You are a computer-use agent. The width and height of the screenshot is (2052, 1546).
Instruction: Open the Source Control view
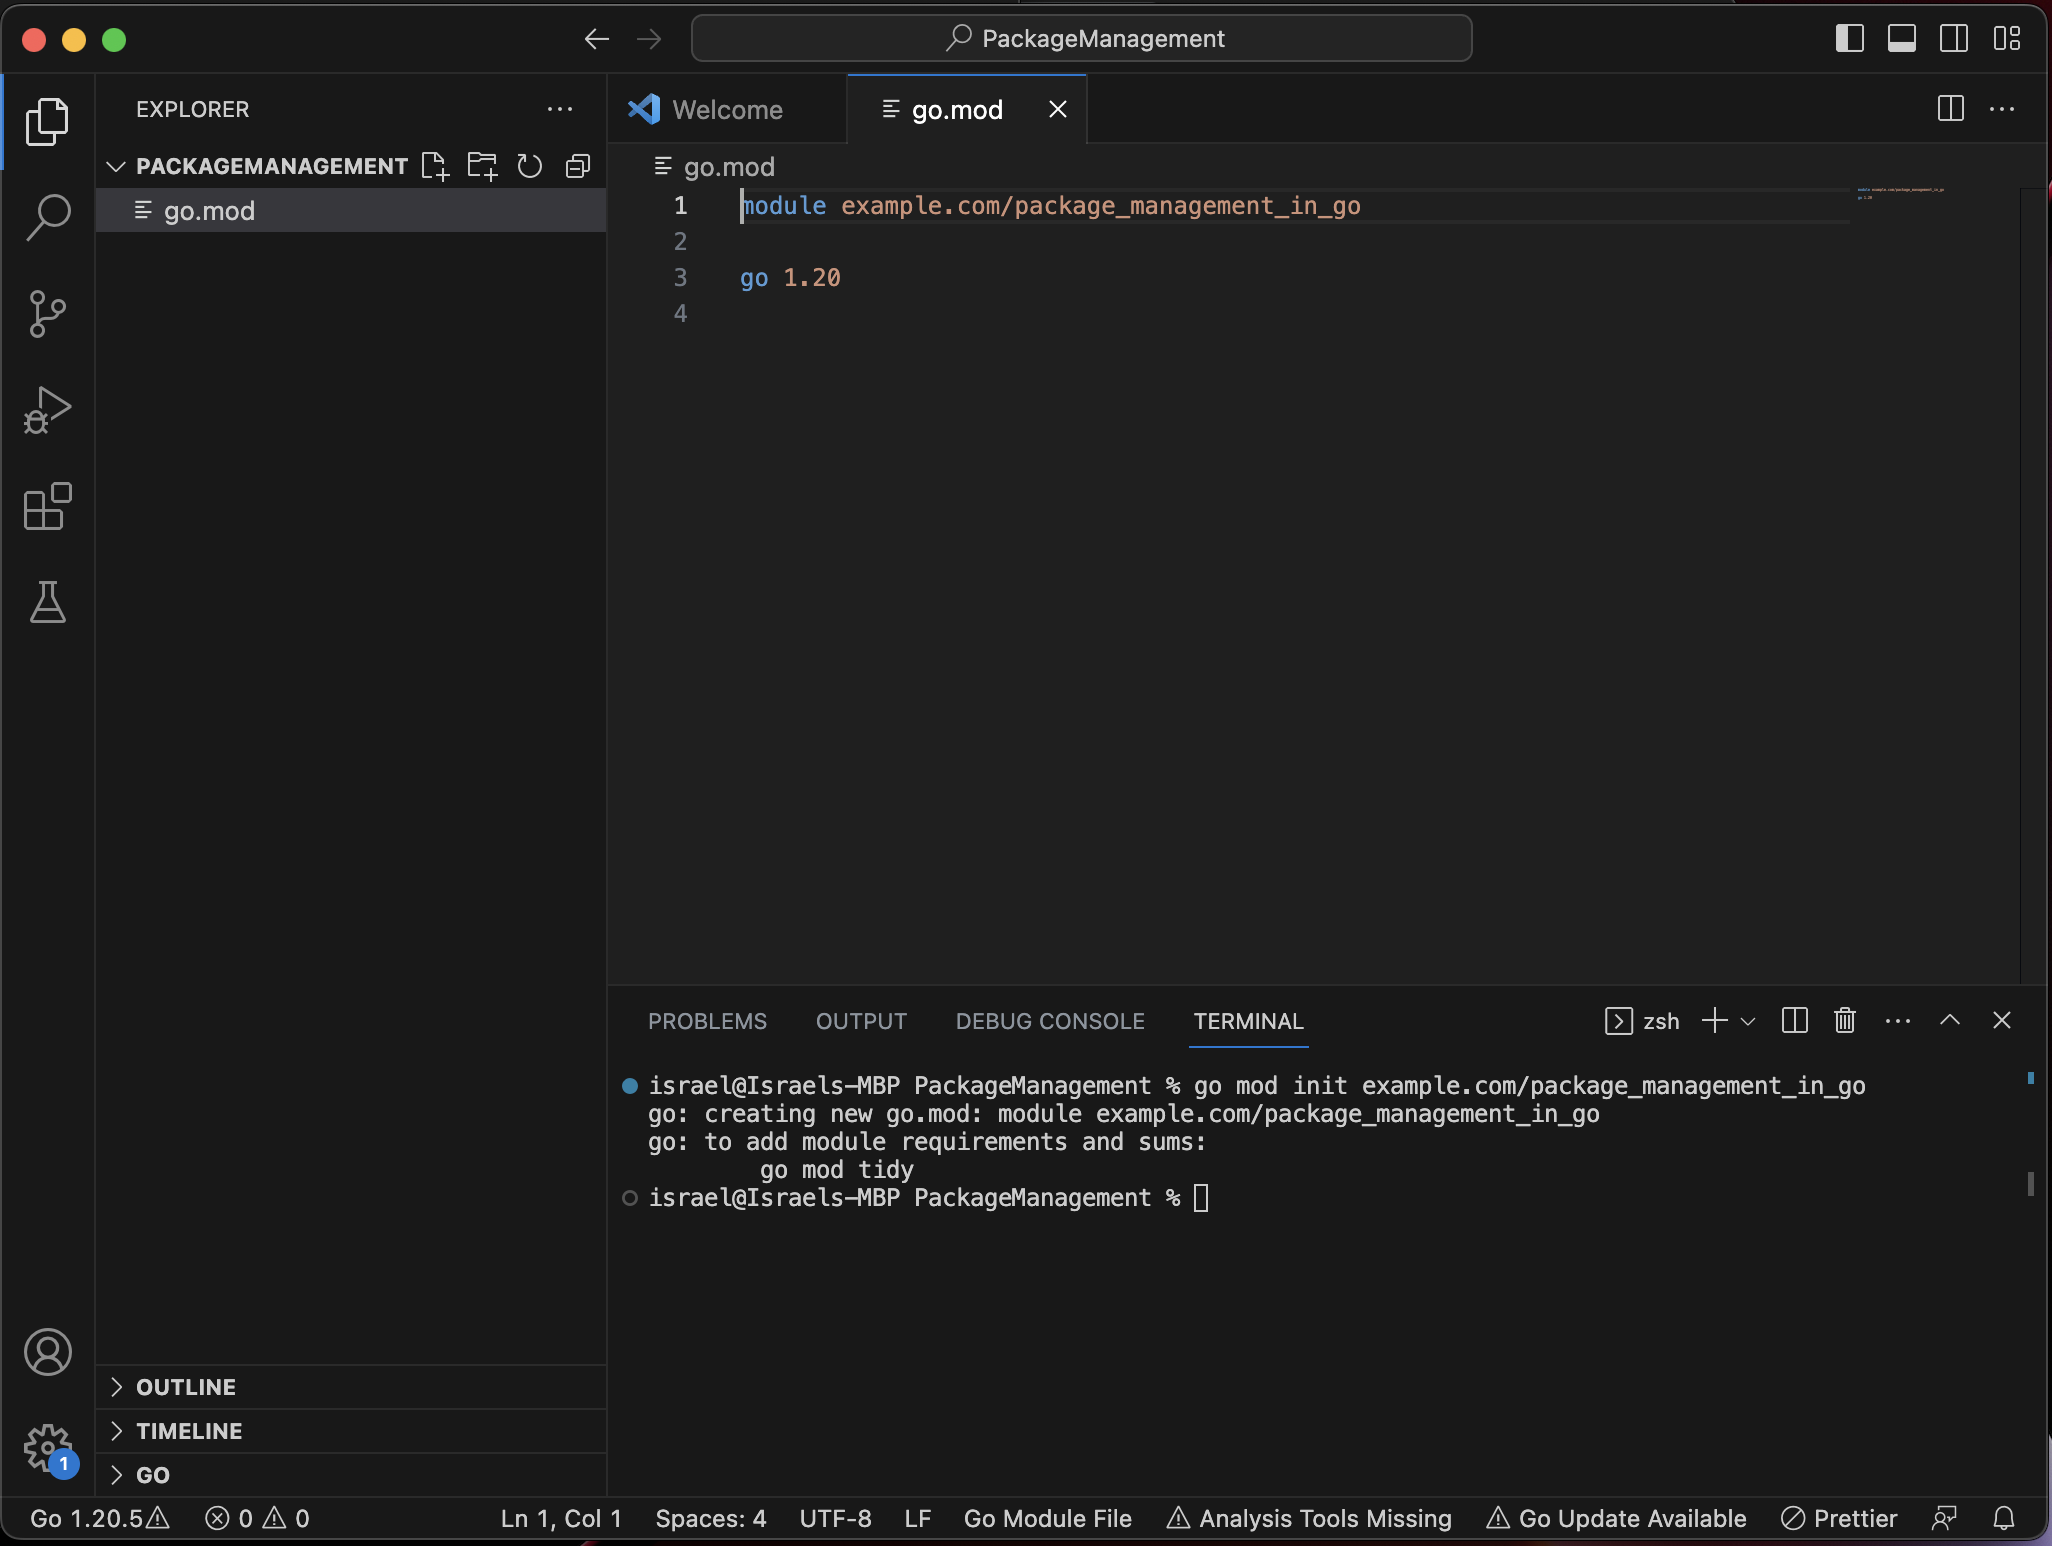coord(47,314)
